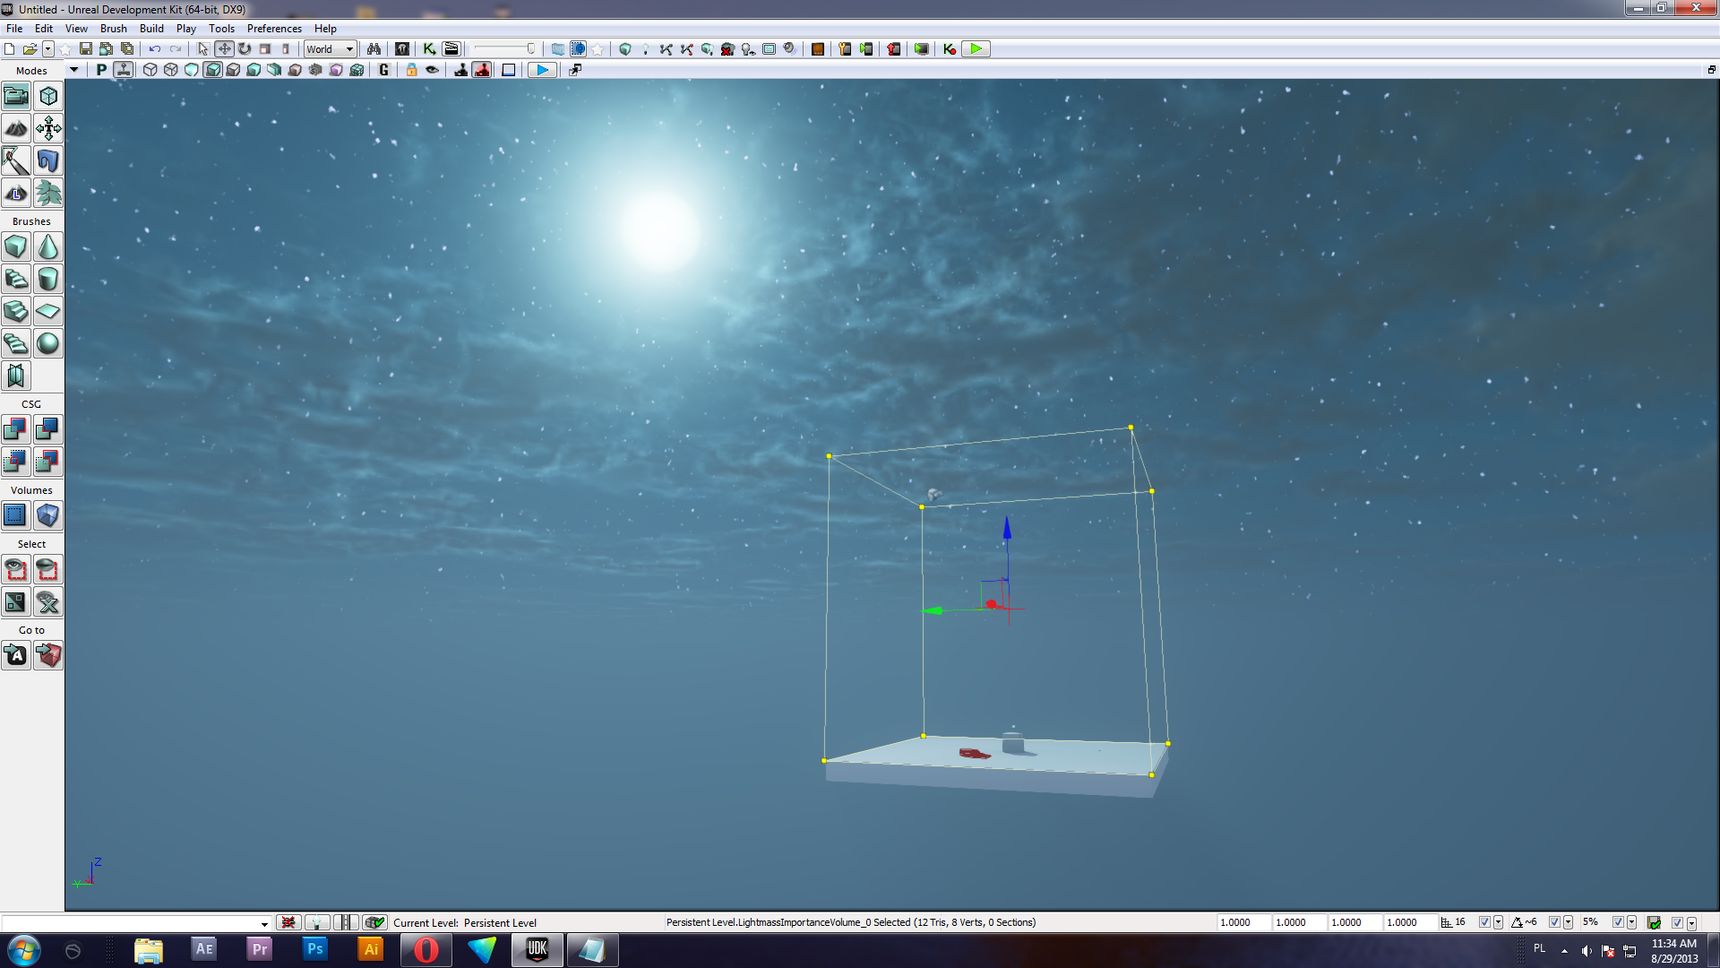Viewport: 1720px width, 968px height.
Task: Open Content Browser from toolbar
Action: click(x=402, y=49)
